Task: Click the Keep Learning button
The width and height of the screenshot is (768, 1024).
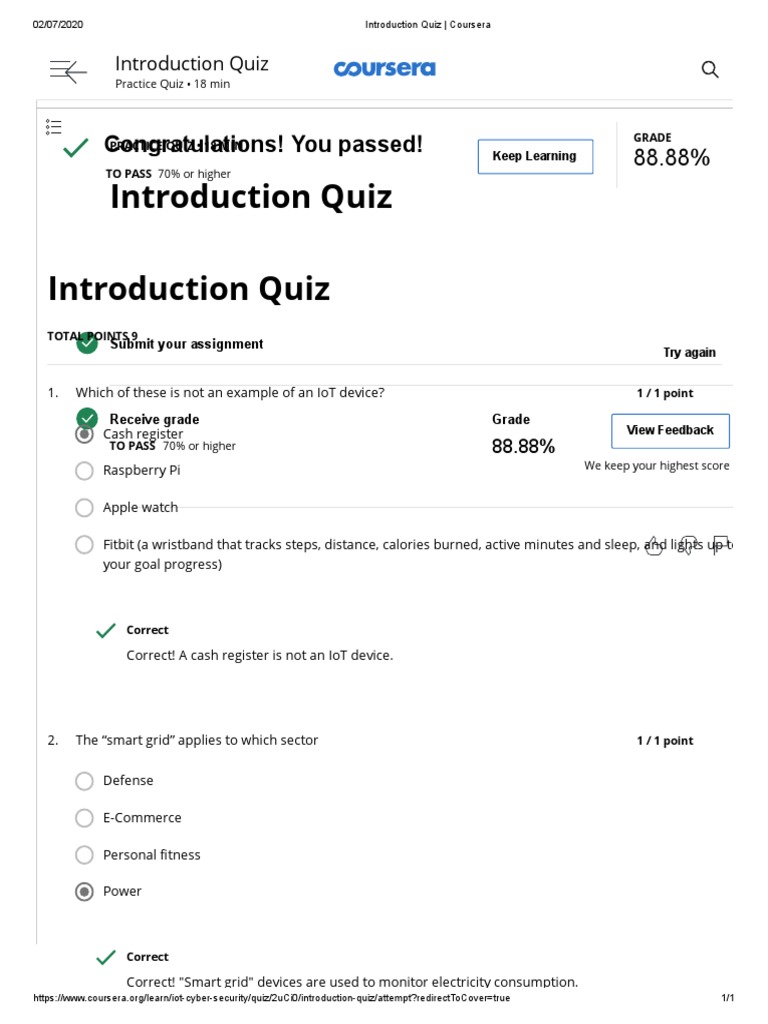Action: (535, 157)
